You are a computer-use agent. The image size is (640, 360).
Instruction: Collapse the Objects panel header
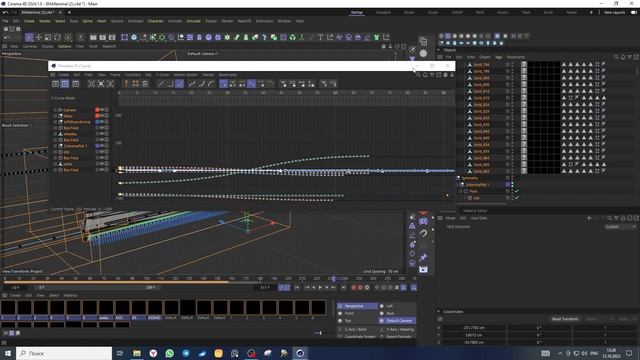(x=439, y=50)
